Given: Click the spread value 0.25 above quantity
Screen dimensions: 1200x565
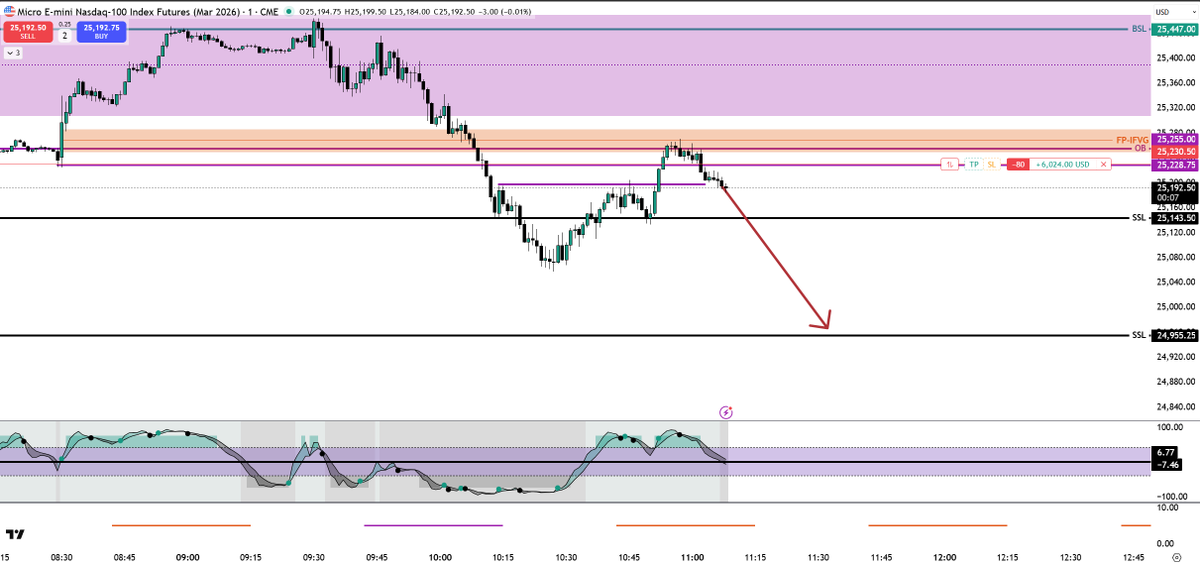Looking at the screenshot, I should (64, 24).
